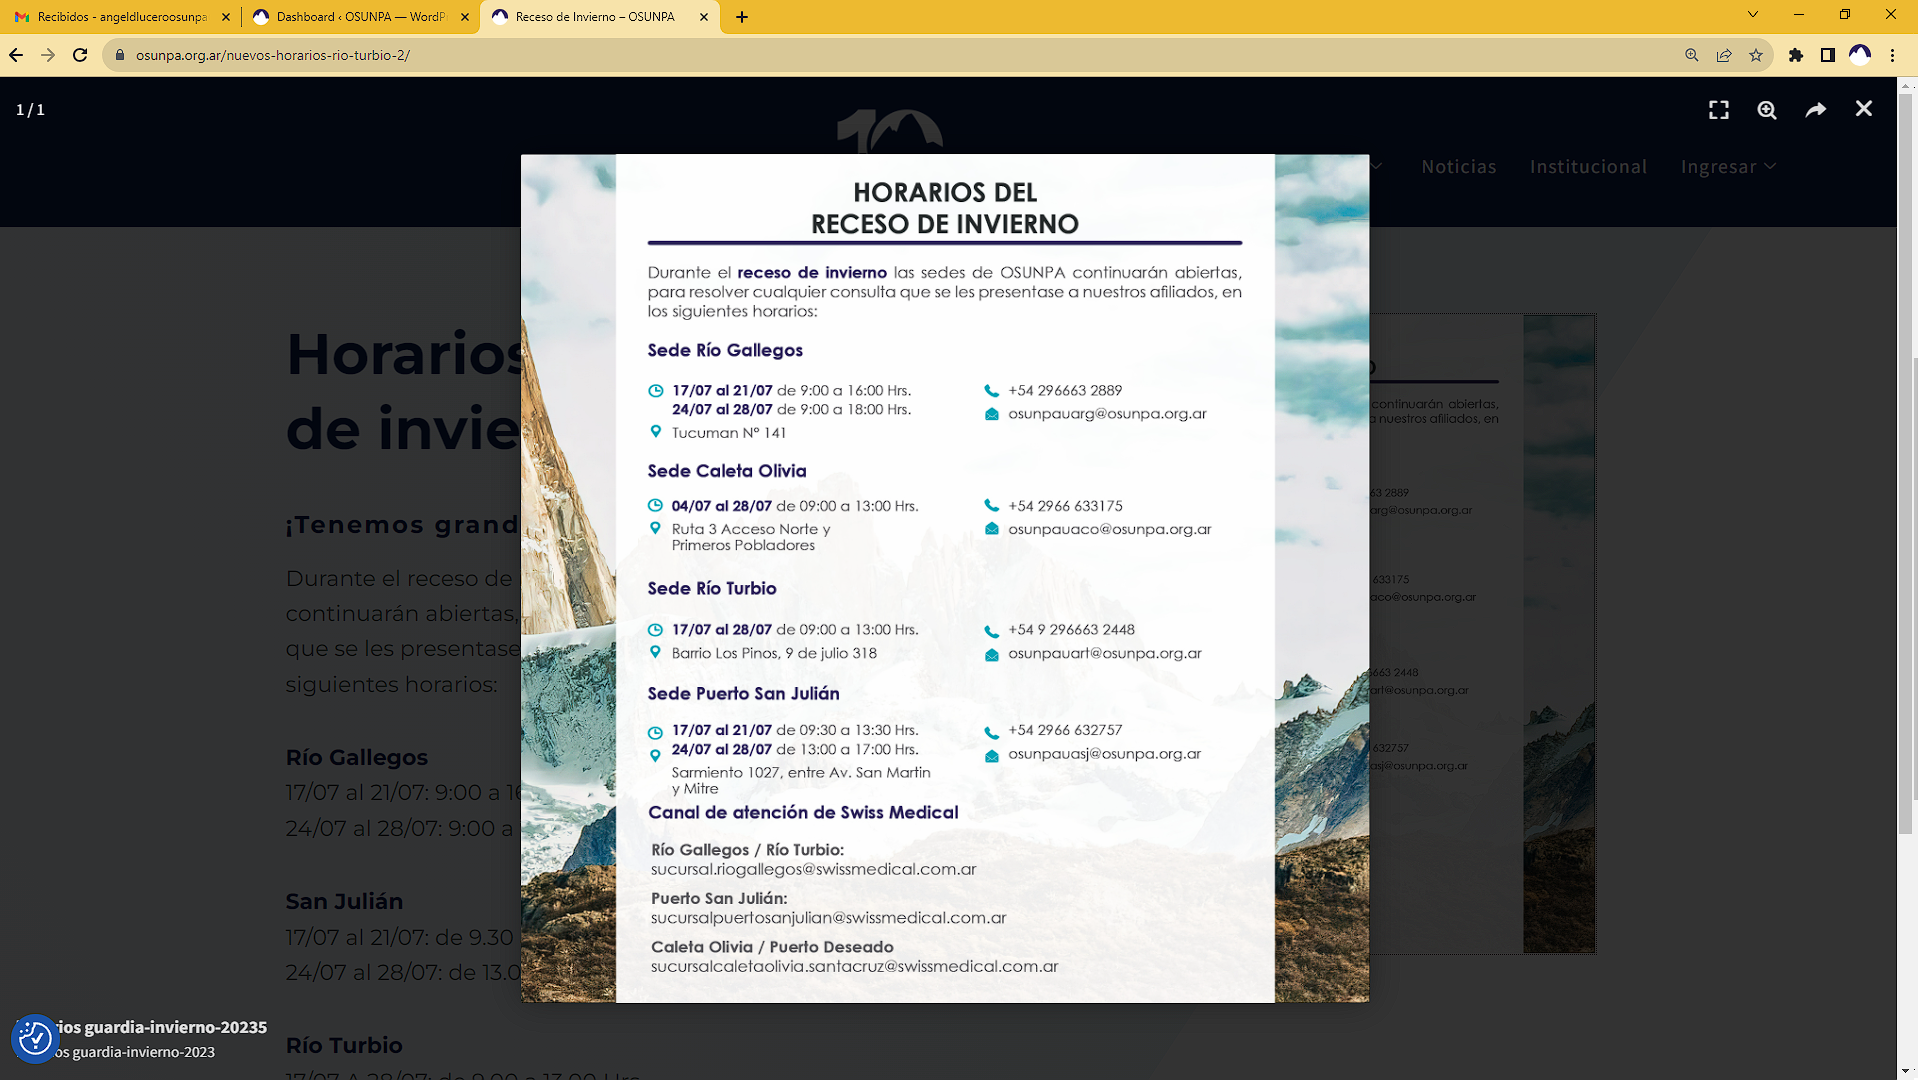This screenshot has height=1080, width=1918.
Task: Click phone number +54 2966 633175
Action: [1066, 506]
